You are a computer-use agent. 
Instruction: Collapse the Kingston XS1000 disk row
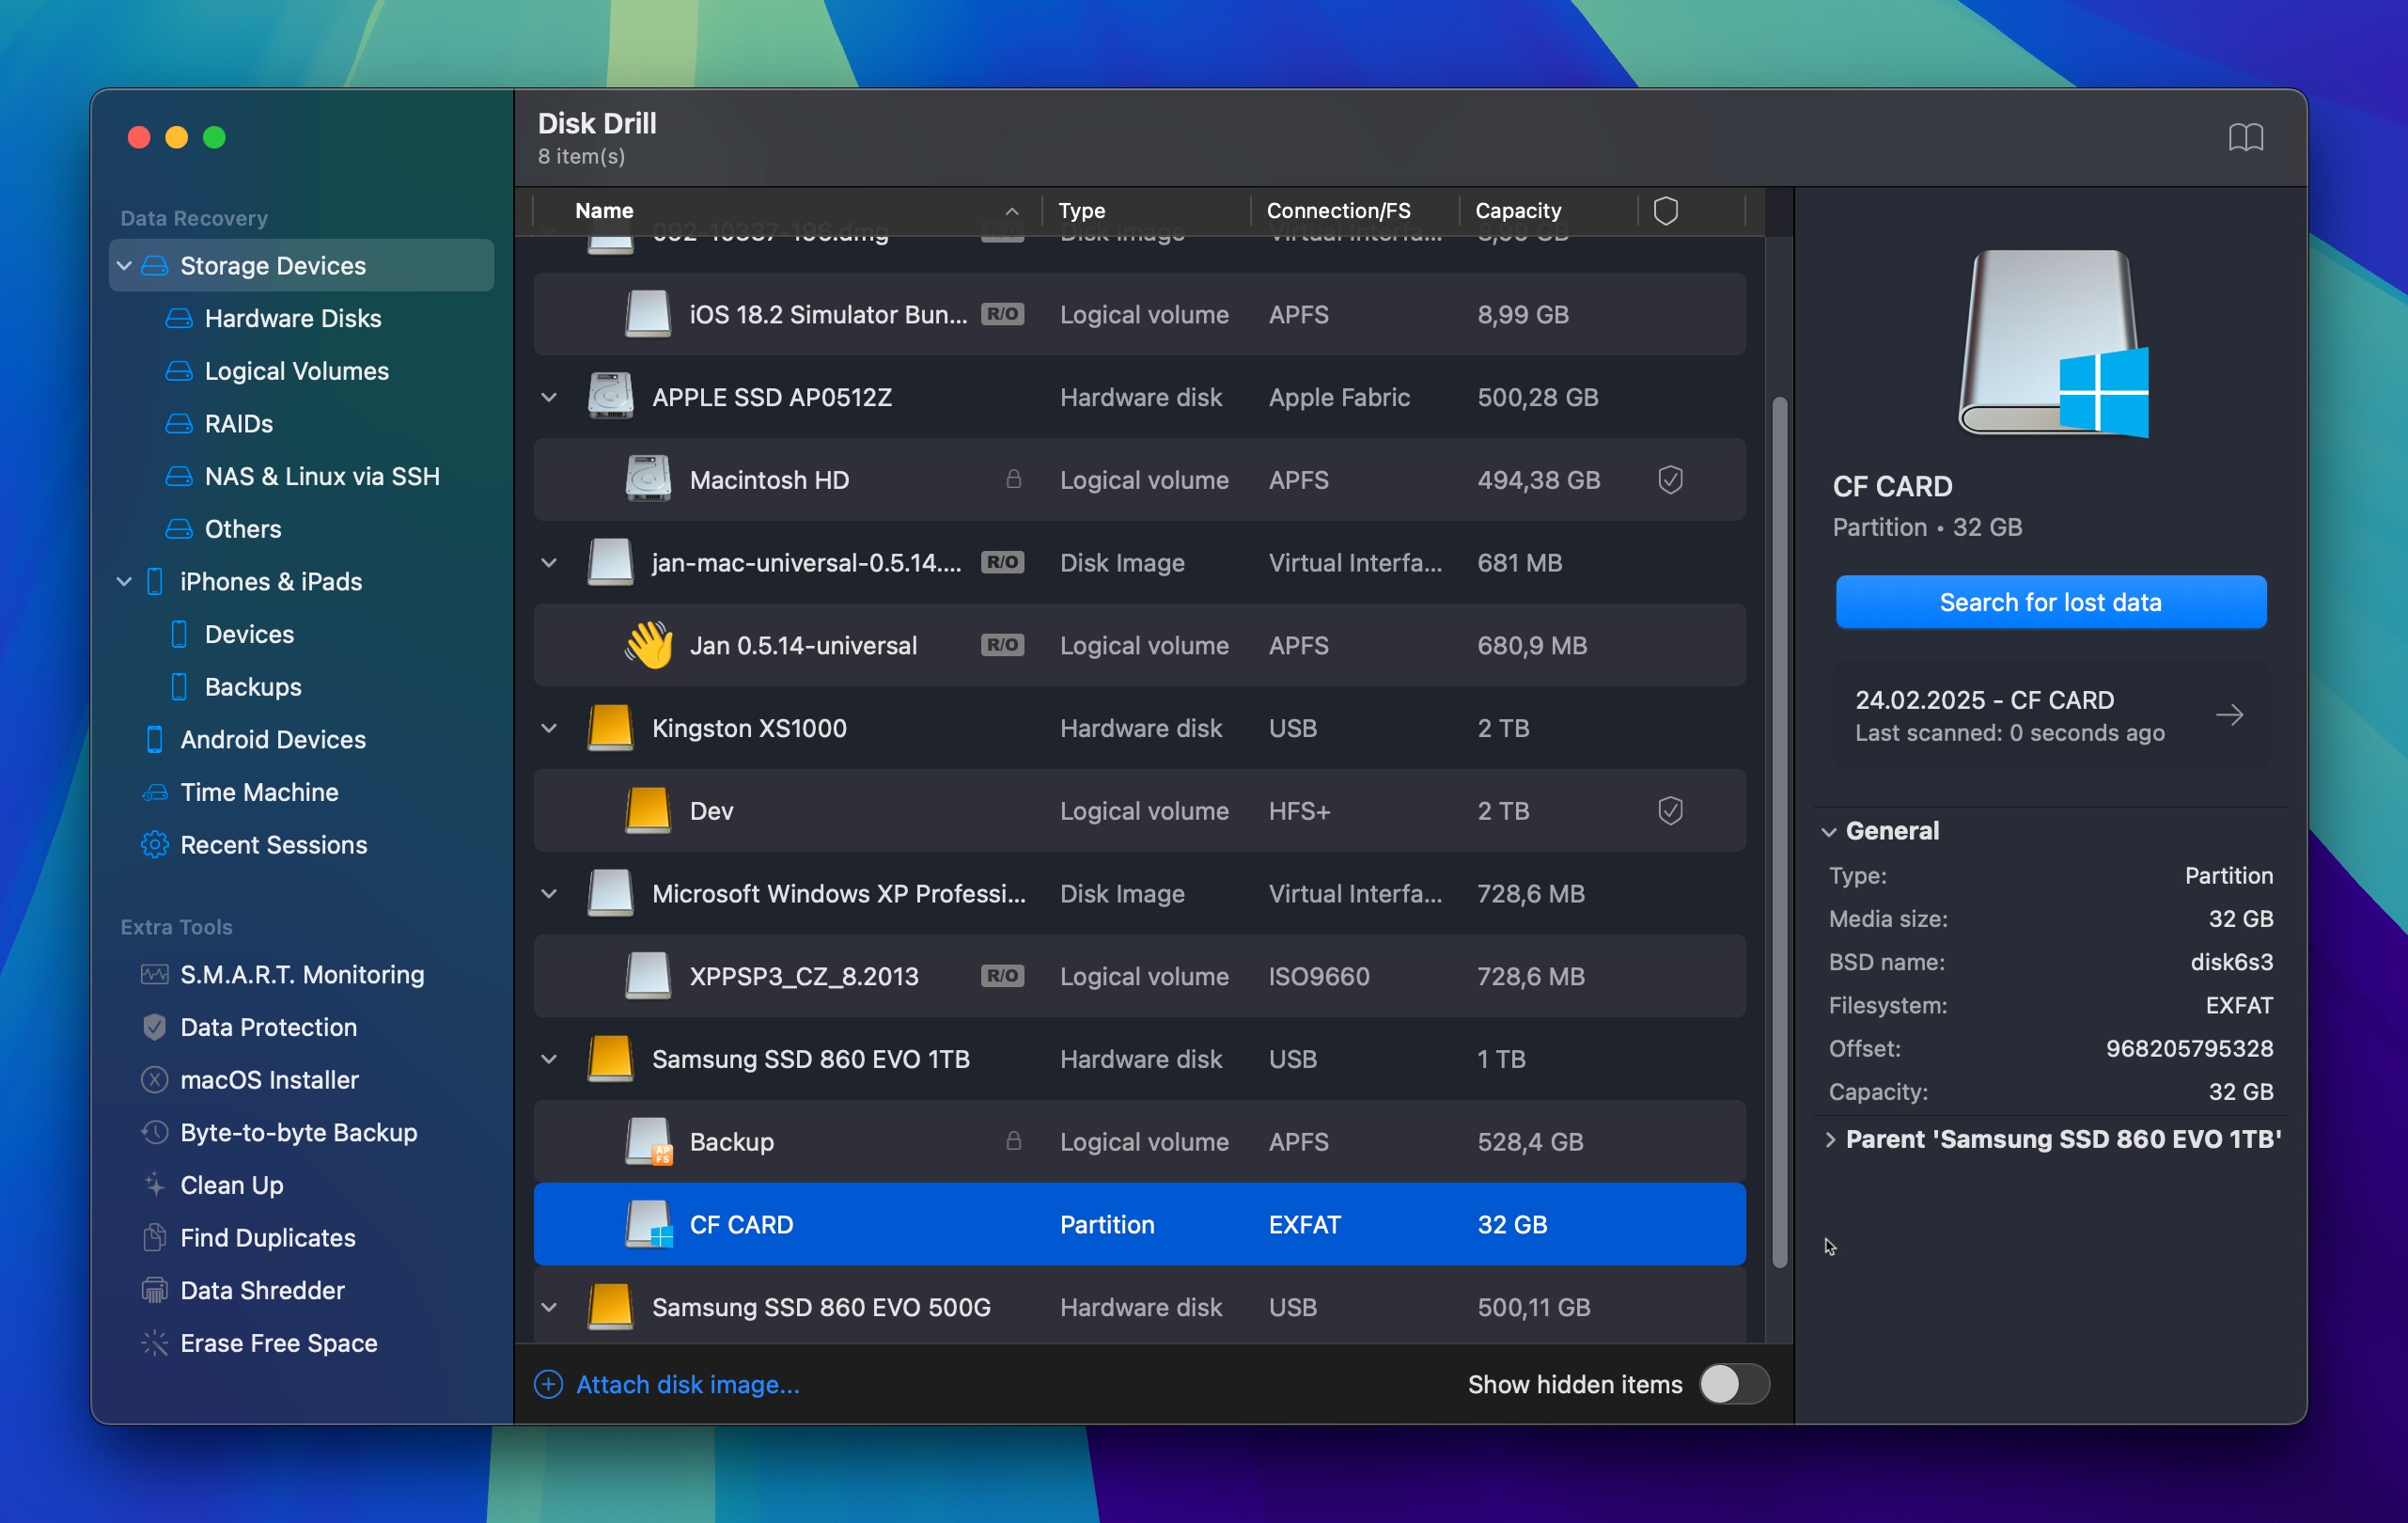click(x=549, y=728)
